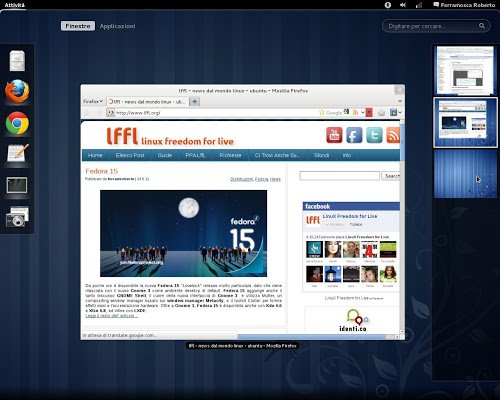Click the identi.ca logo on the page

point(353,320)
